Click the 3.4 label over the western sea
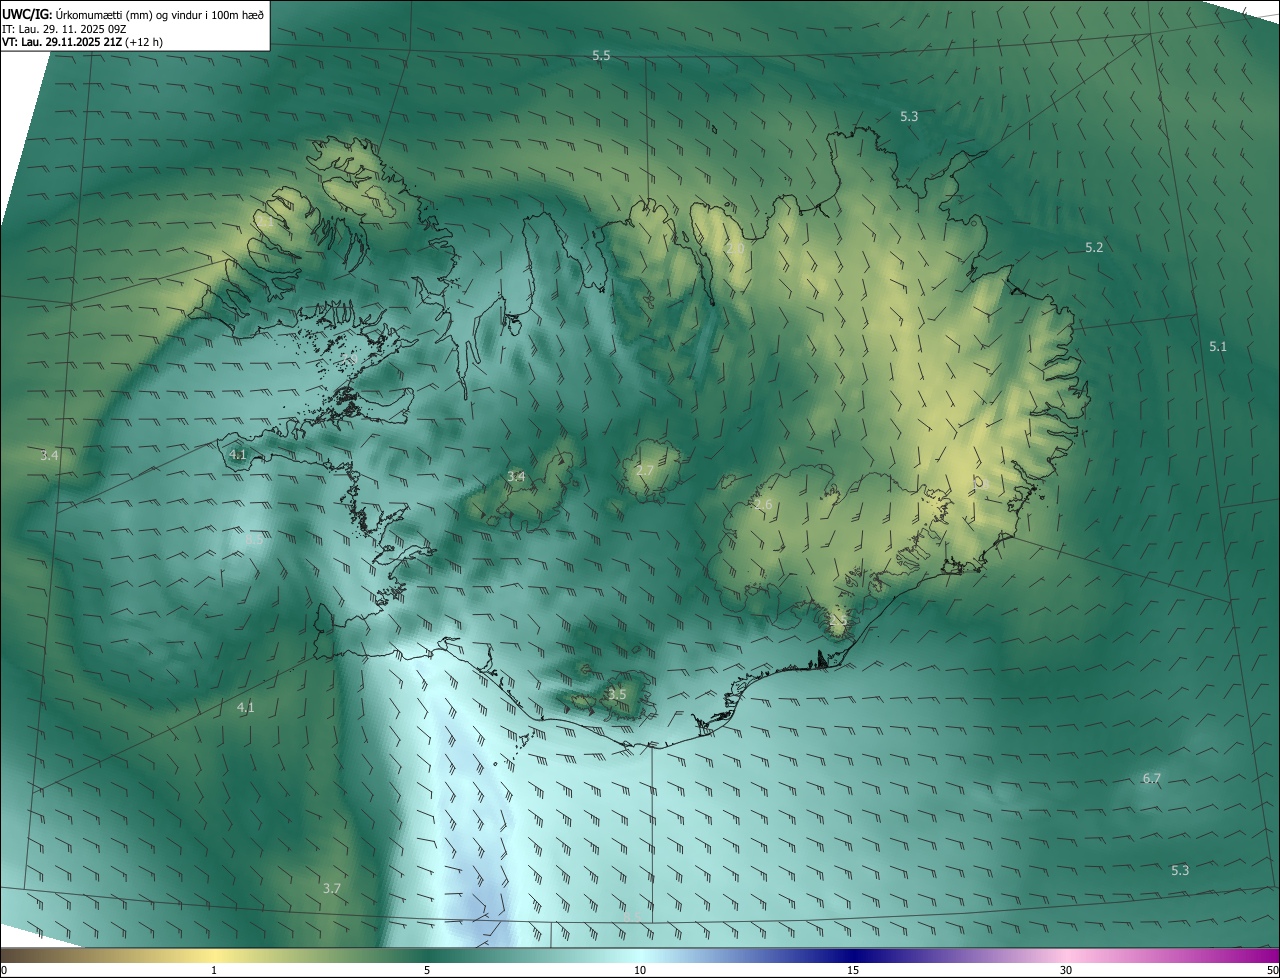The width and height of the screenshot is (1280, 978). click(49, 455)
